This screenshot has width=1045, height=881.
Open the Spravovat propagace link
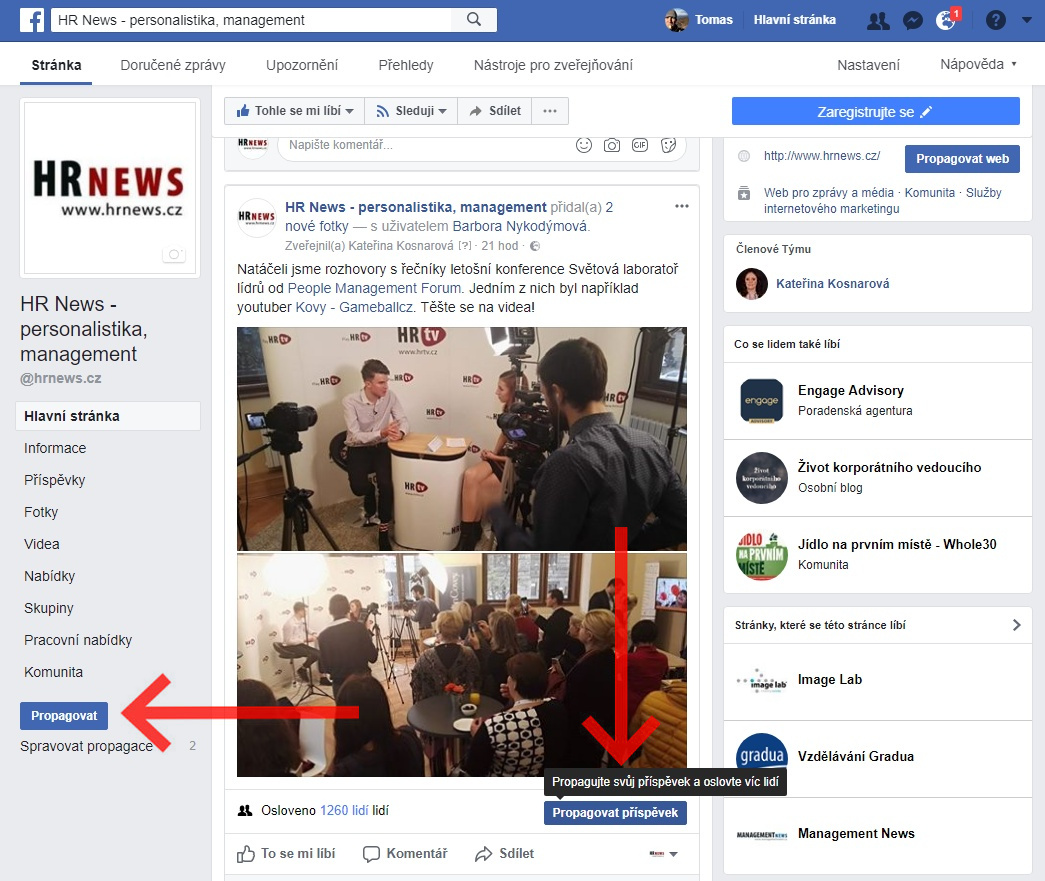pos(87,746)
